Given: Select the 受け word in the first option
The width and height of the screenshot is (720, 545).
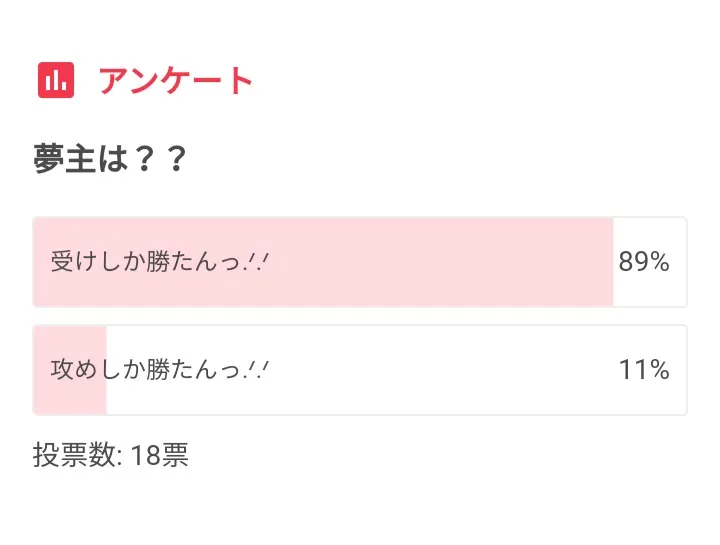Looking at the screenshot, I should pos(68,262).
